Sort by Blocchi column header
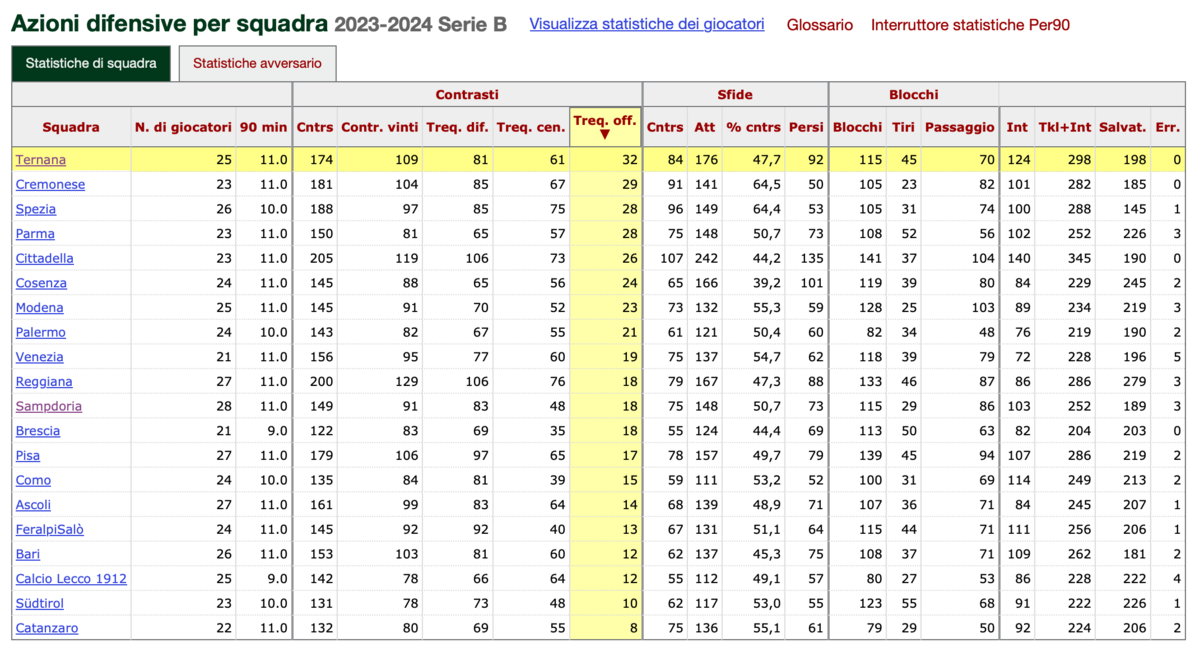 858,127
